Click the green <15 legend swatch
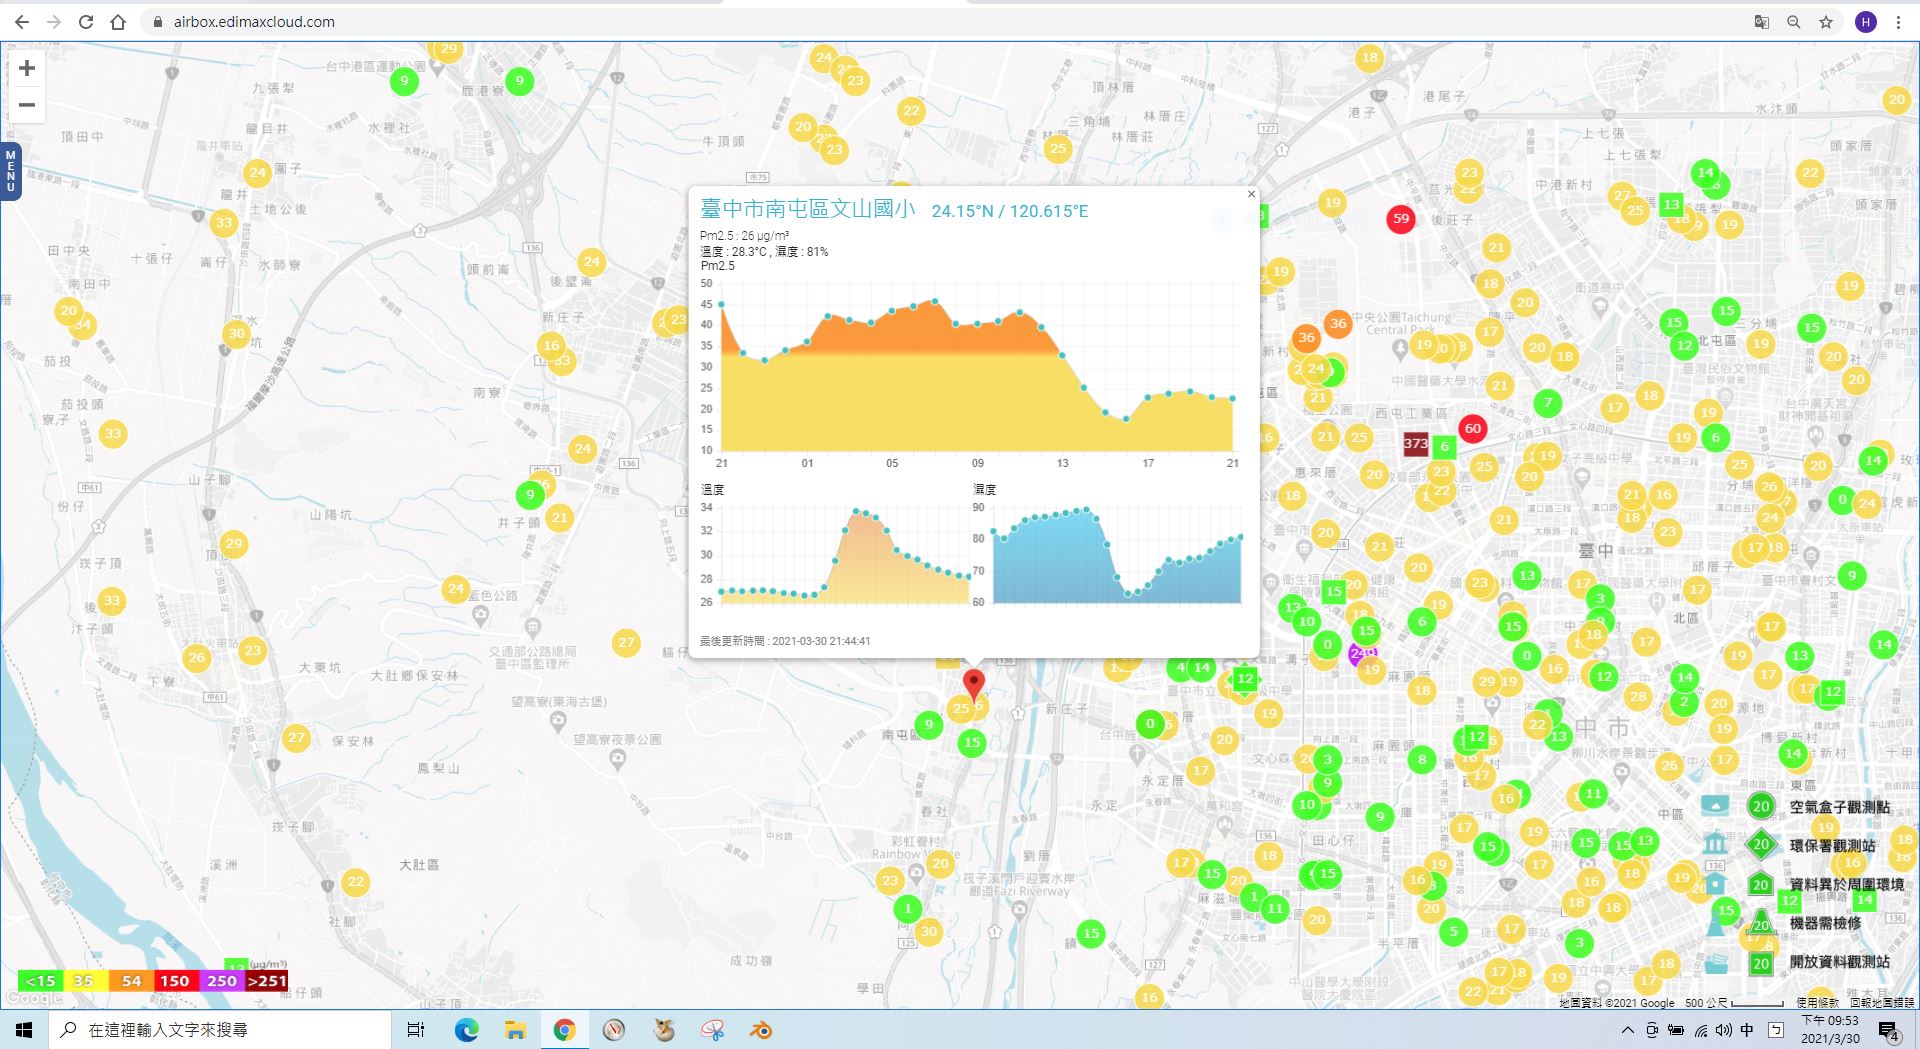Image resolution: width=1920 pixels, height=1049 pixels. [x=40, y=981]
